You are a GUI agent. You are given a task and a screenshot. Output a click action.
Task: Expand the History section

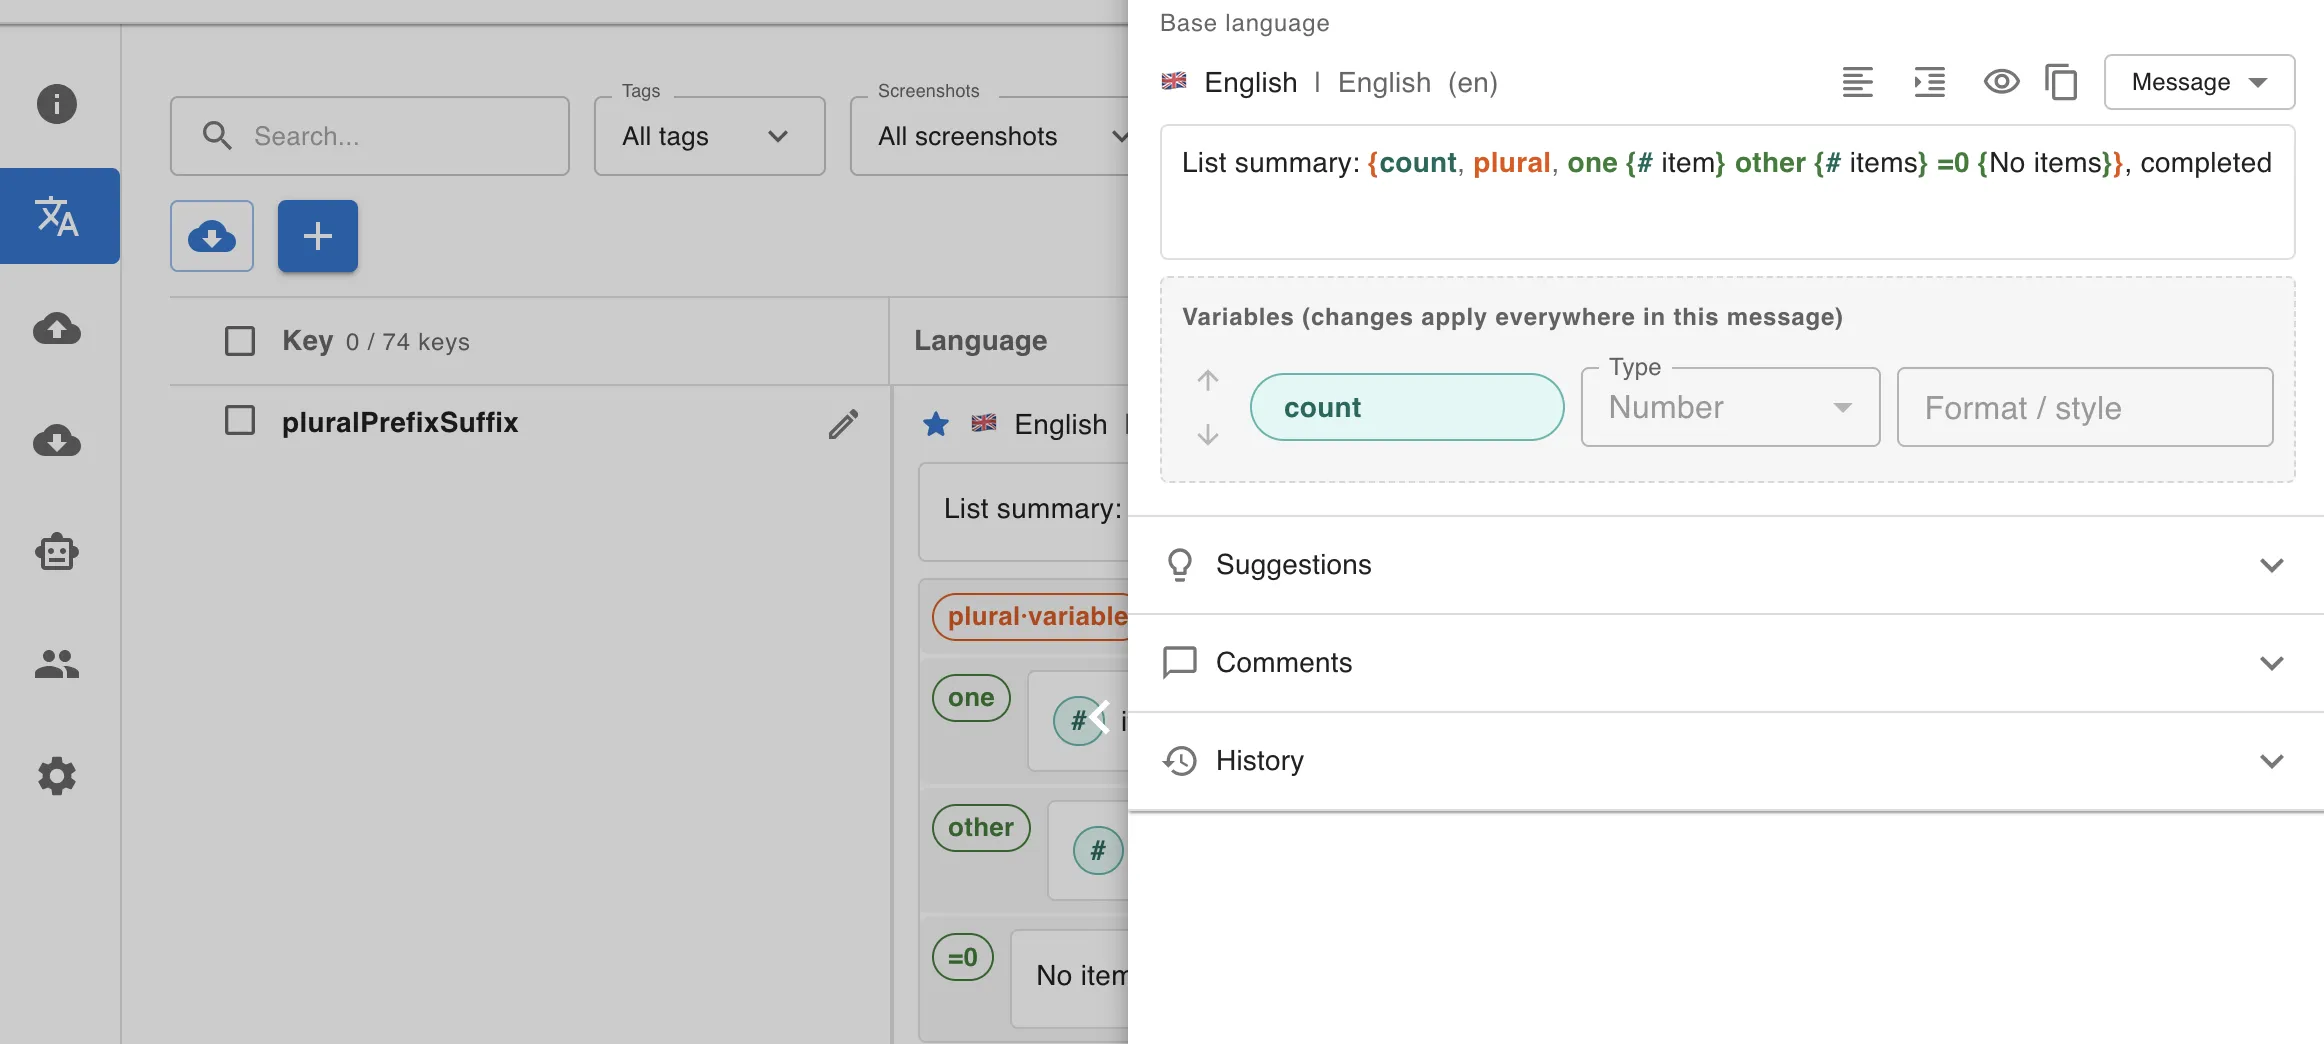tap(1726, 761)
